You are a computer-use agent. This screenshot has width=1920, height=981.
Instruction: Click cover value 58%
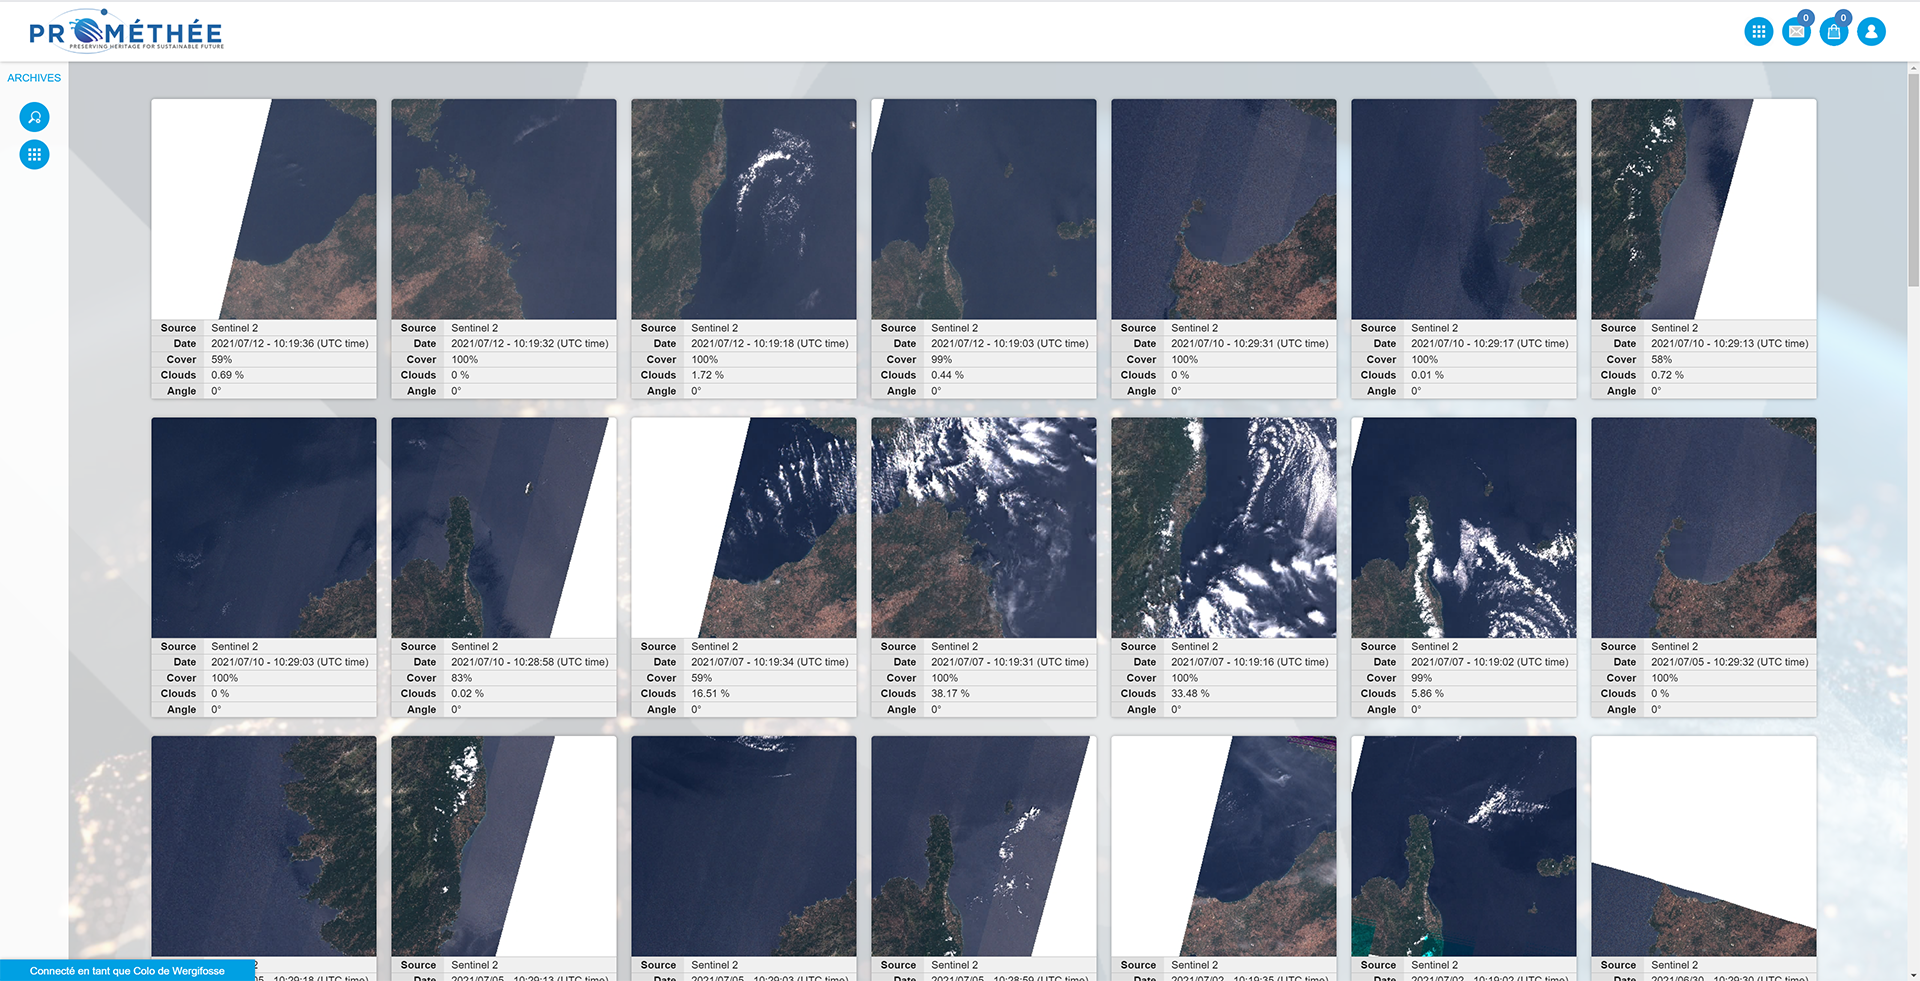pos(1662,360)
